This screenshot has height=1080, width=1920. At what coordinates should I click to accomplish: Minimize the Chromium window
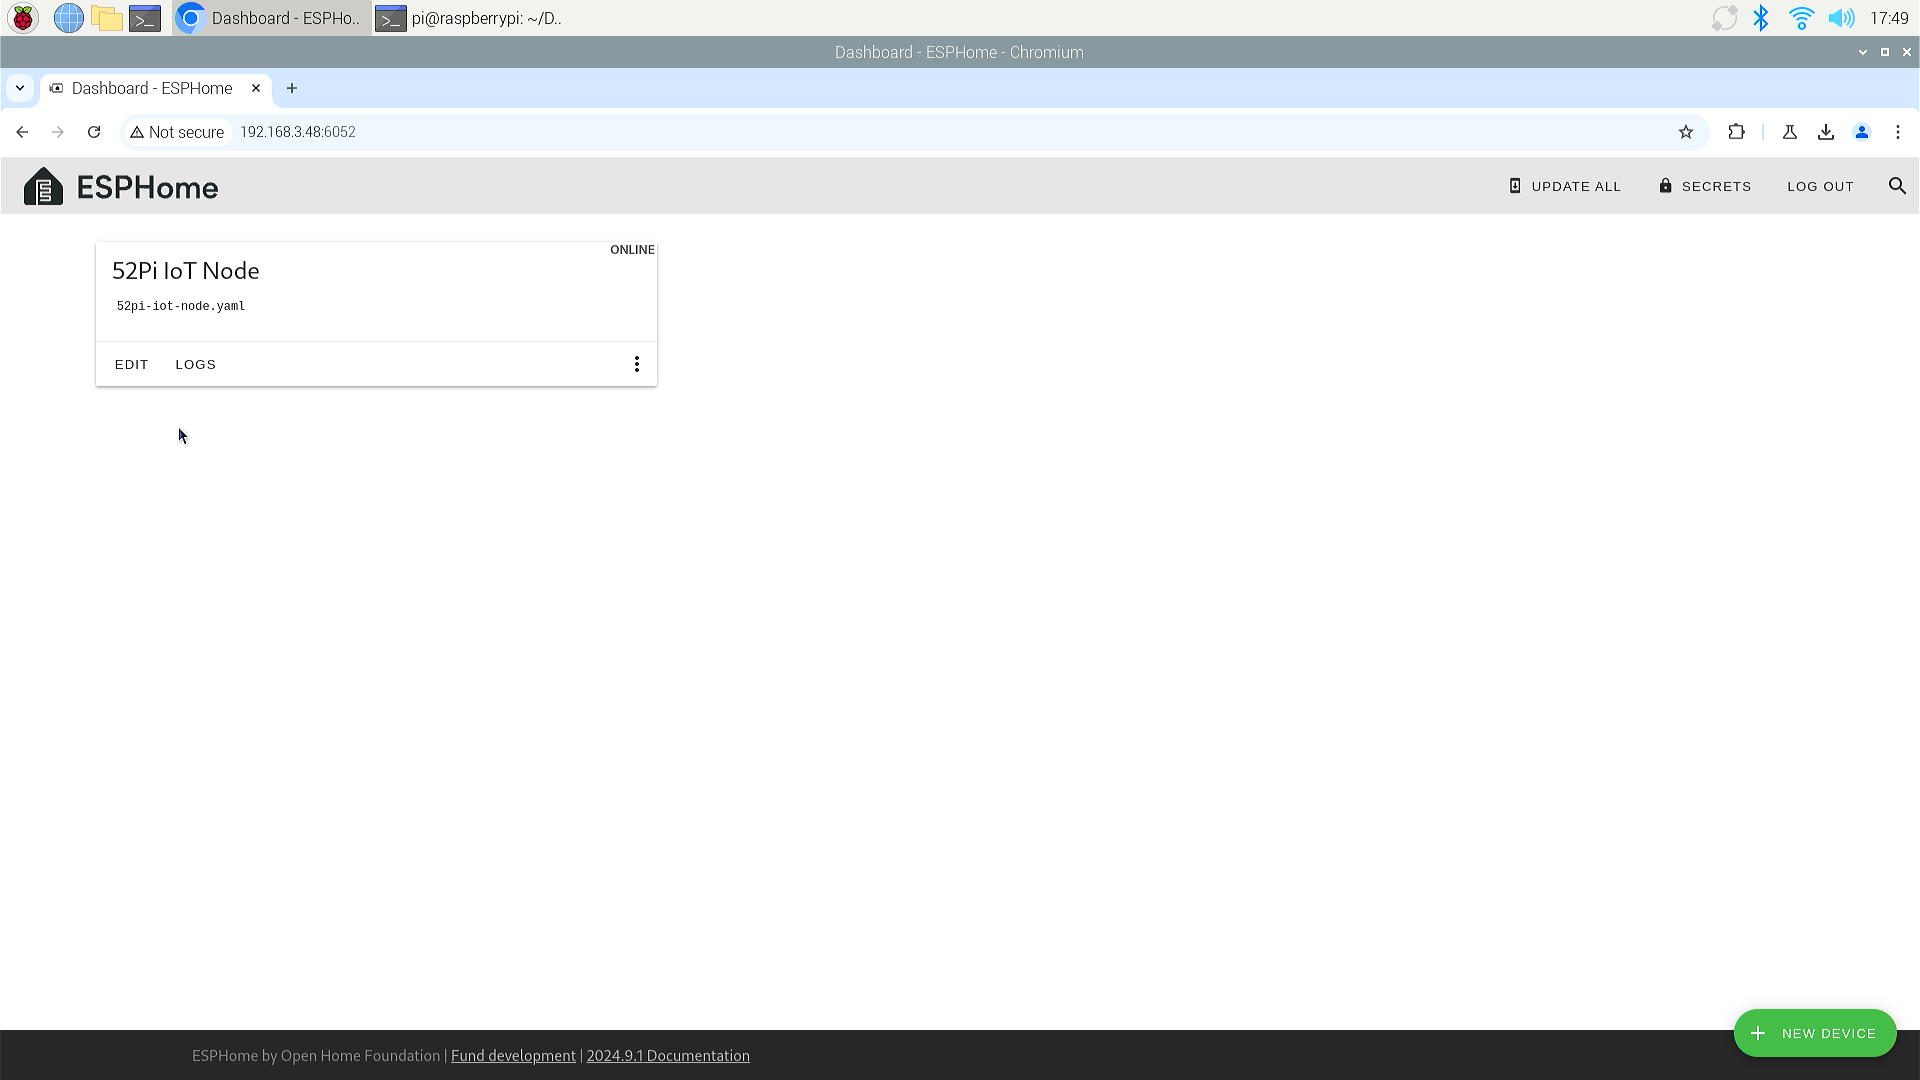click(x=1863, y=52)
